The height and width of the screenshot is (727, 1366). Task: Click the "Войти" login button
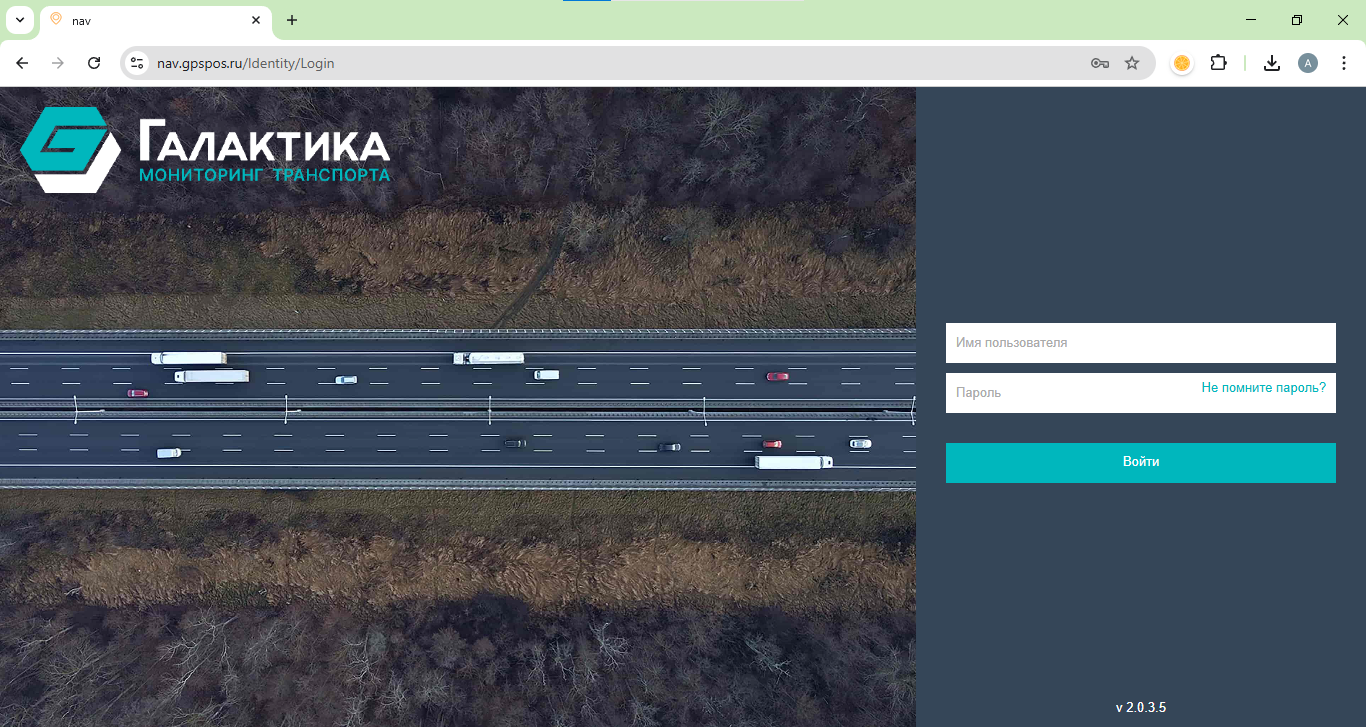pyautogui.click(x=1141, y=463)
